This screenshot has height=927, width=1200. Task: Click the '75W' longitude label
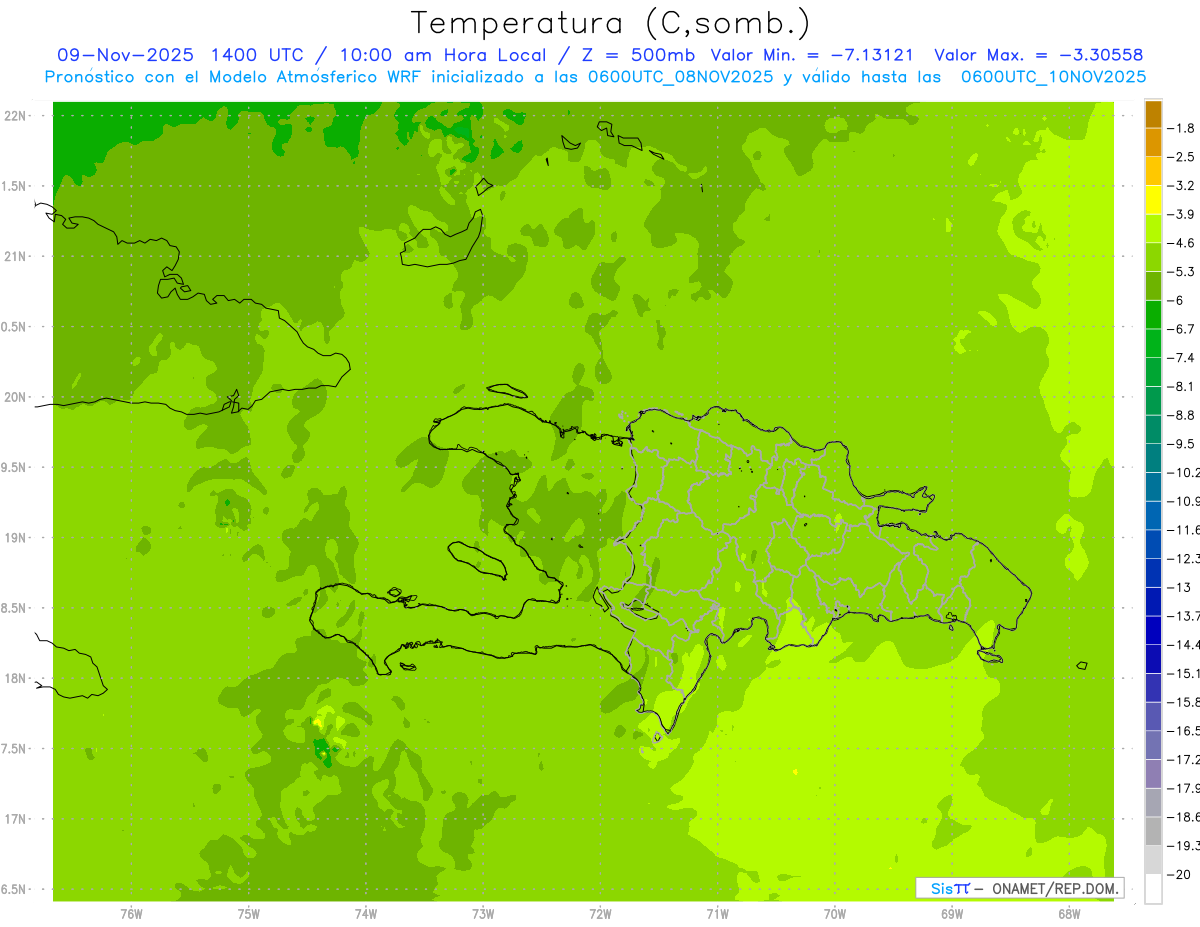click(249, 914)
